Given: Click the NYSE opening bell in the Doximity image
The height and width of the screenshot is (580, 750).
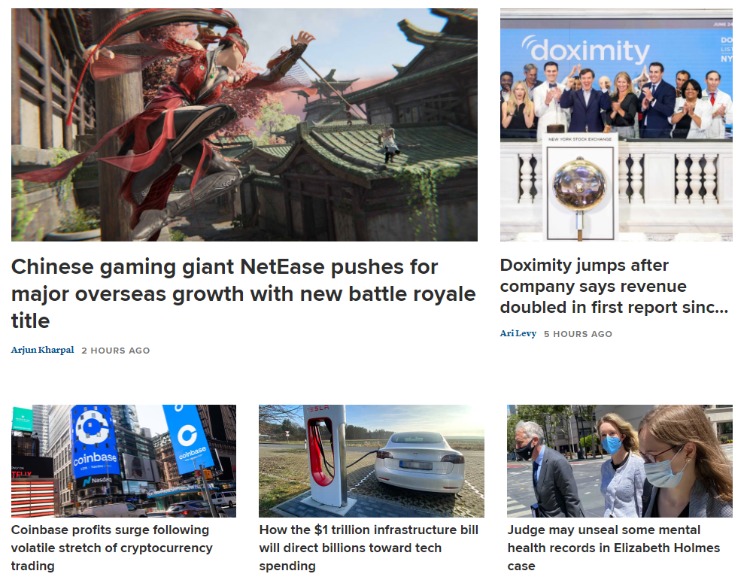Looking at the screenshot, I should [579, 185].
